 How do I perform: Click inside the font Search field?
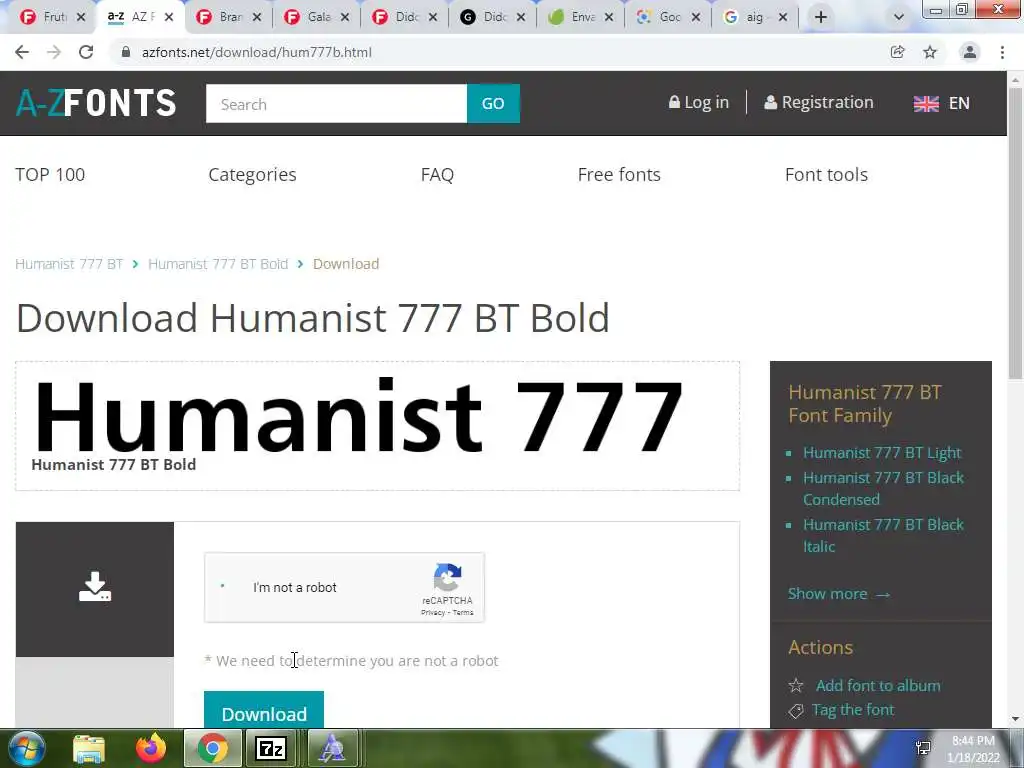point(336,103)
